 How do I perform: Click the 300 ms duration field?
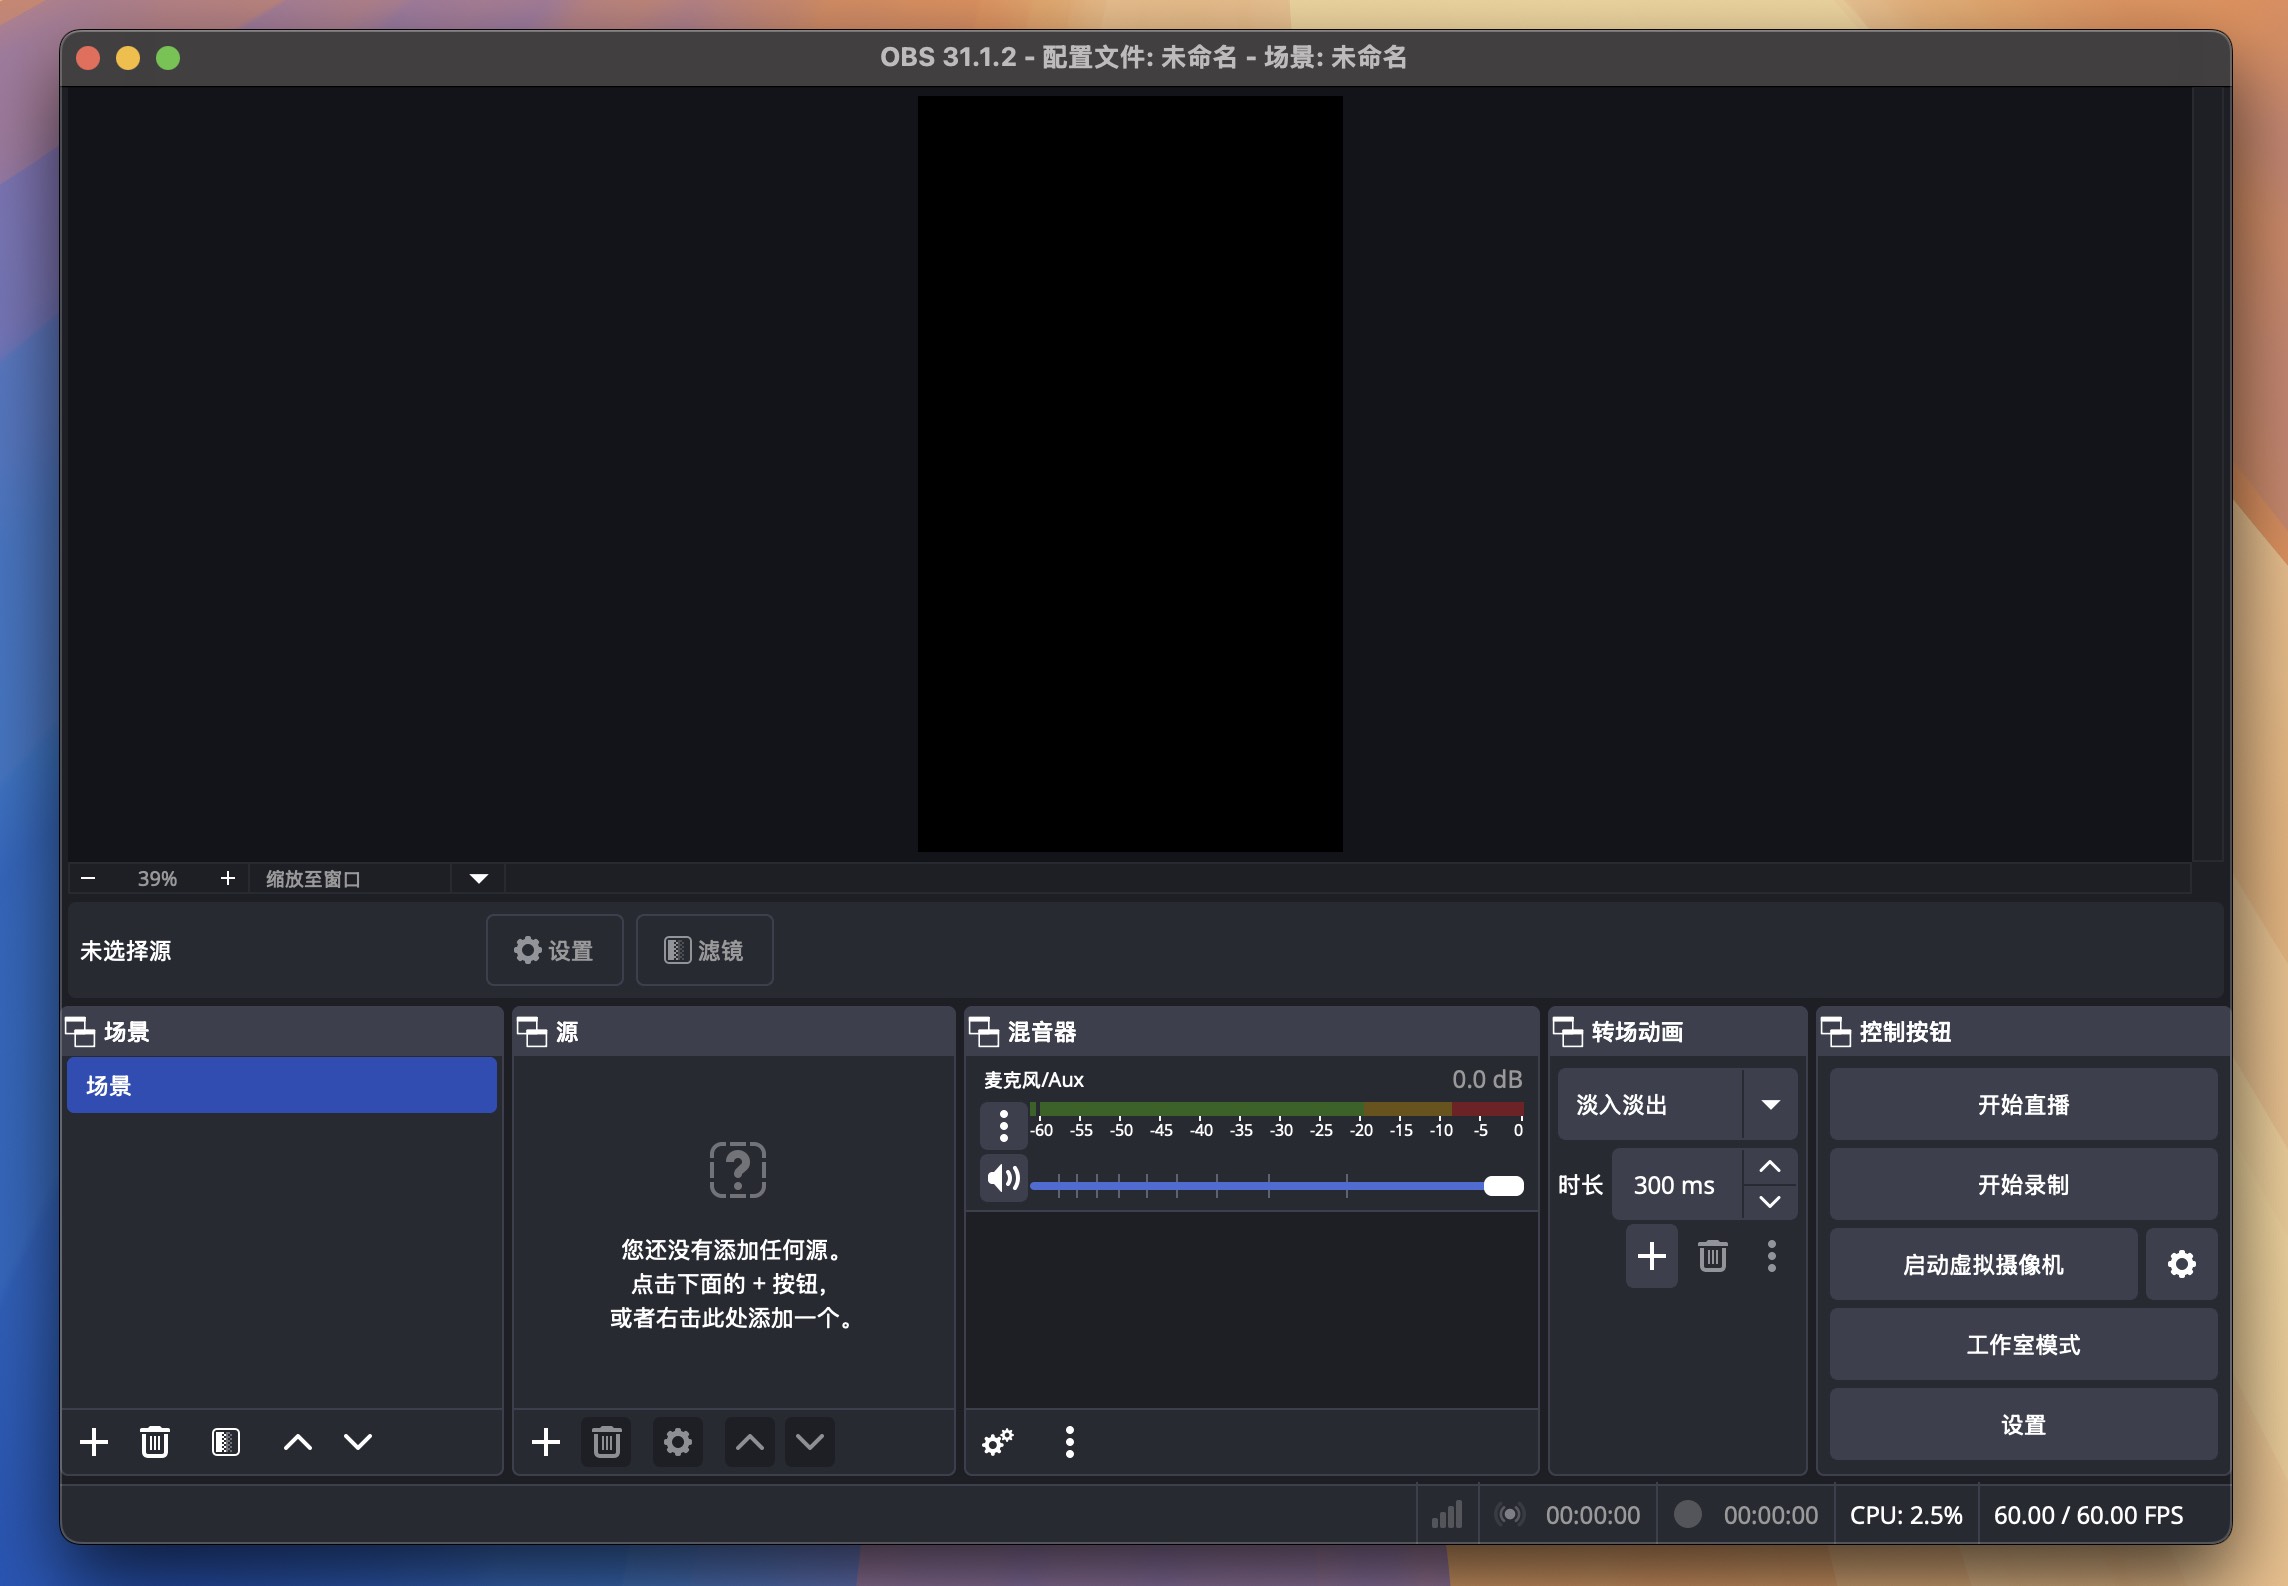coord(1674,1184)
